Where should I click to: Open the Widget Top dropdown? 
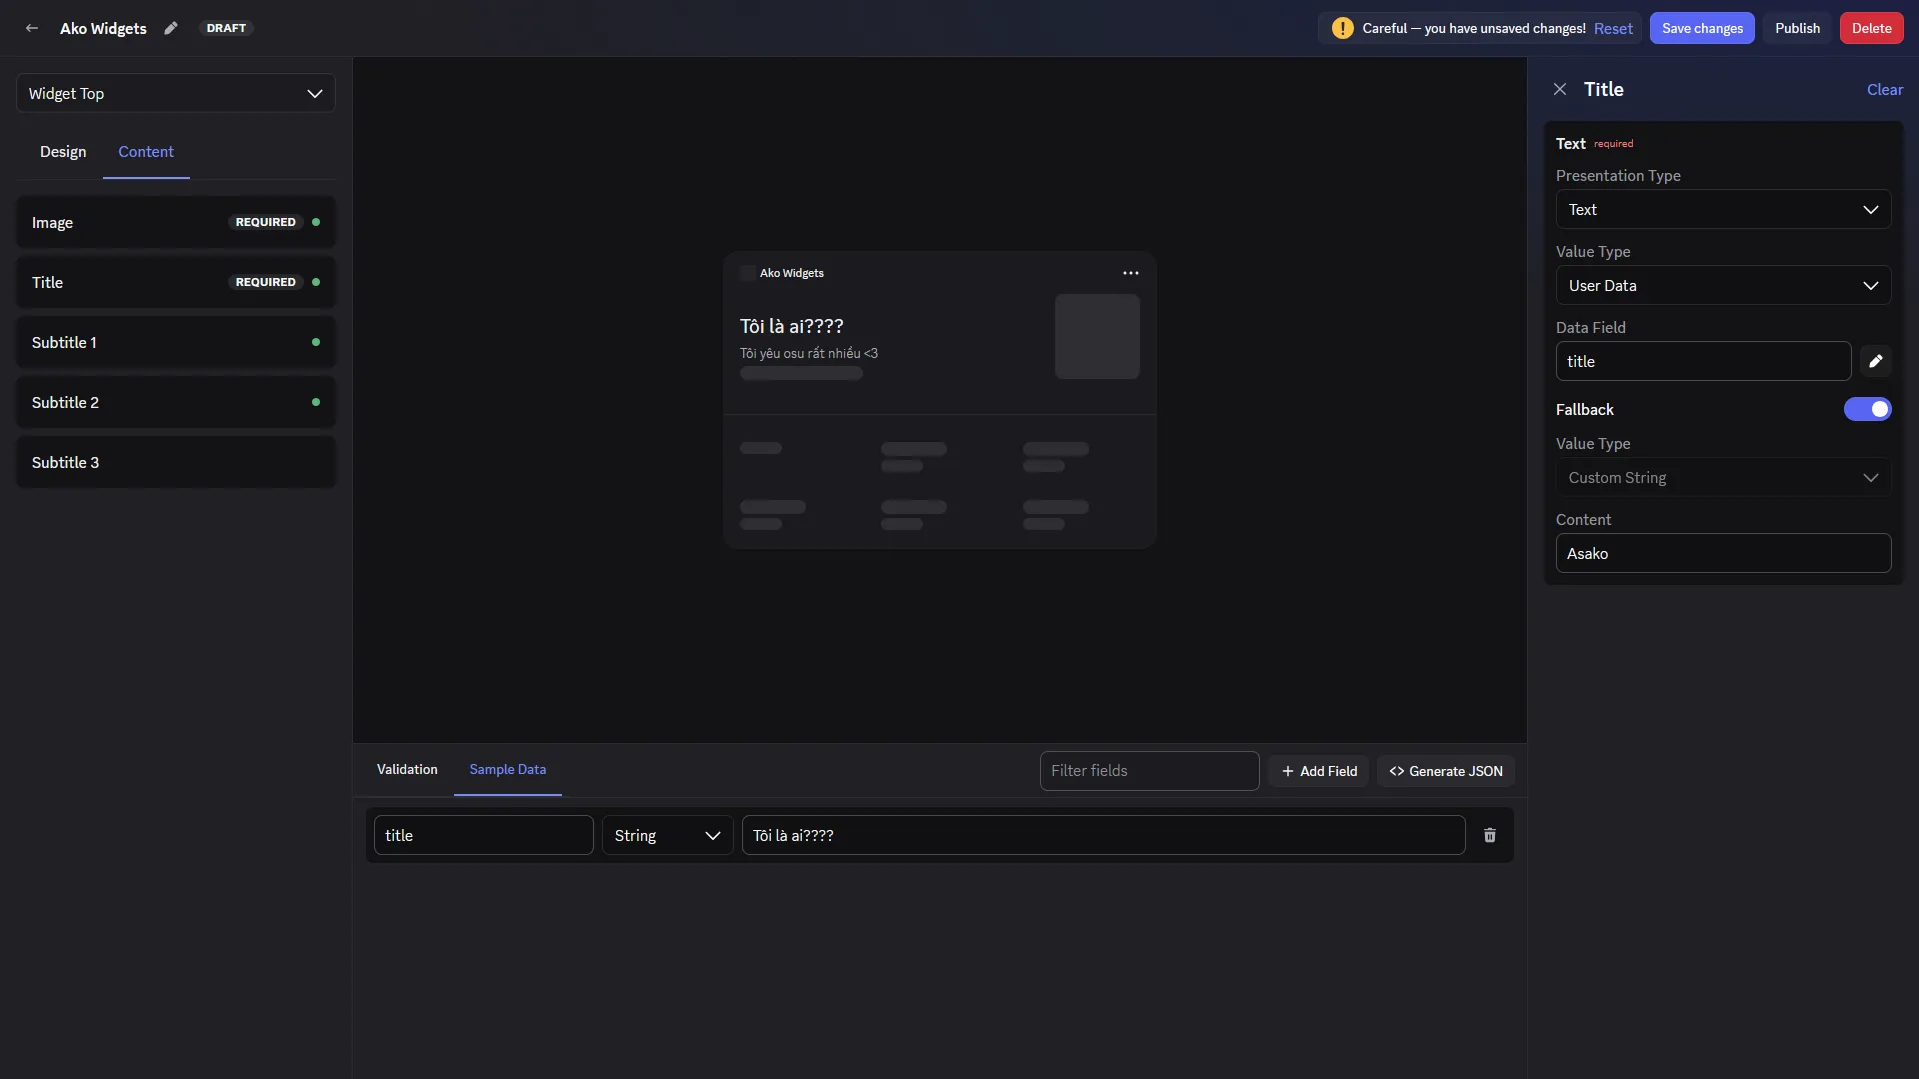pyautogui.click(x=176, y=93)
